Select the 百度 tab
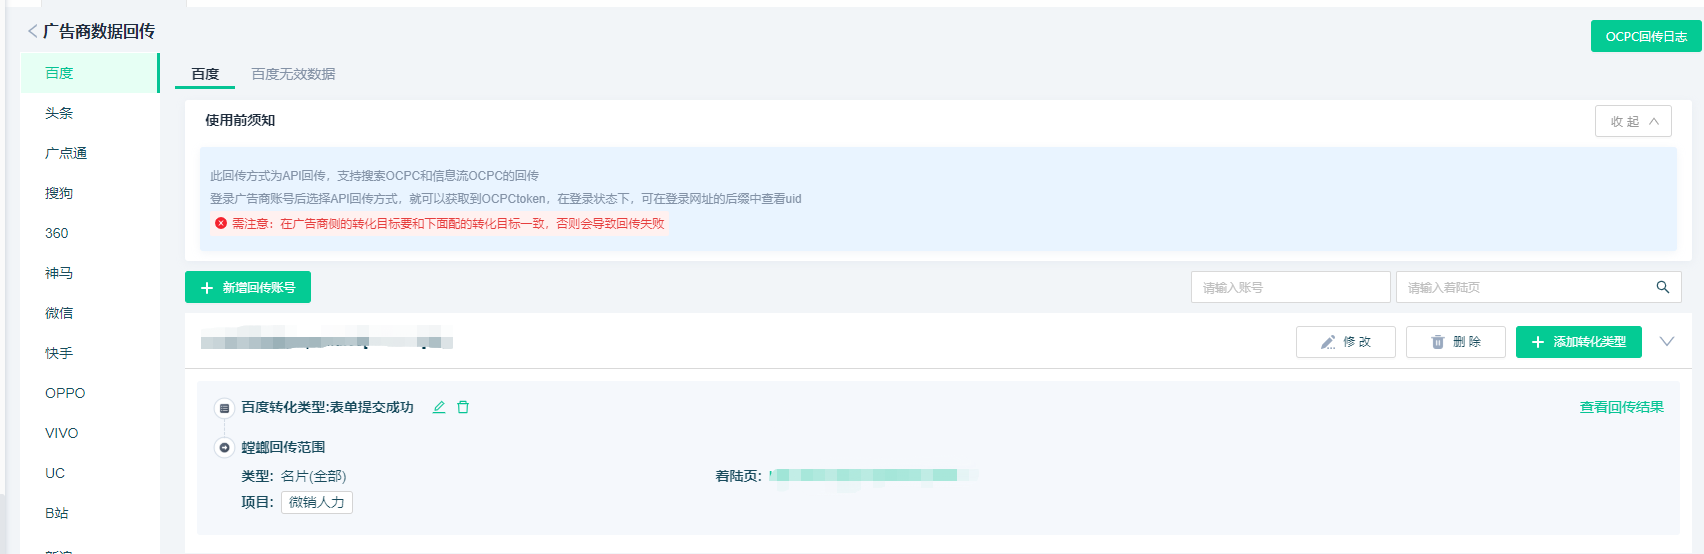 [x=205, y=74]
